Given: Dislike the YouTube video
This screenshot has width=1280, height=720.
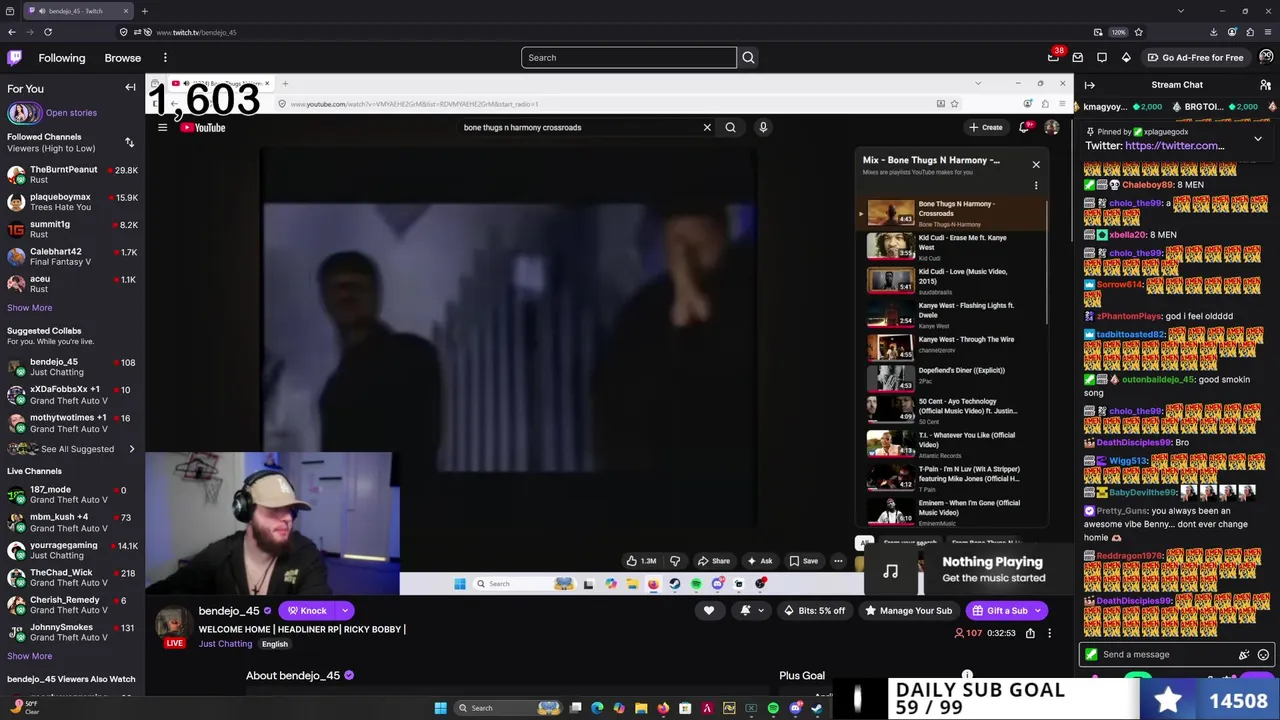Looking at the screenshot, I should click(x=675, y=561).
